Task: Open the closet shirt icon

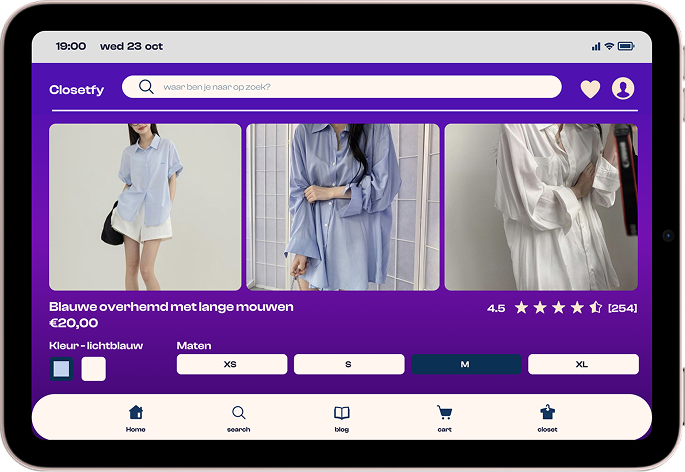Action: tap(547, 413)
